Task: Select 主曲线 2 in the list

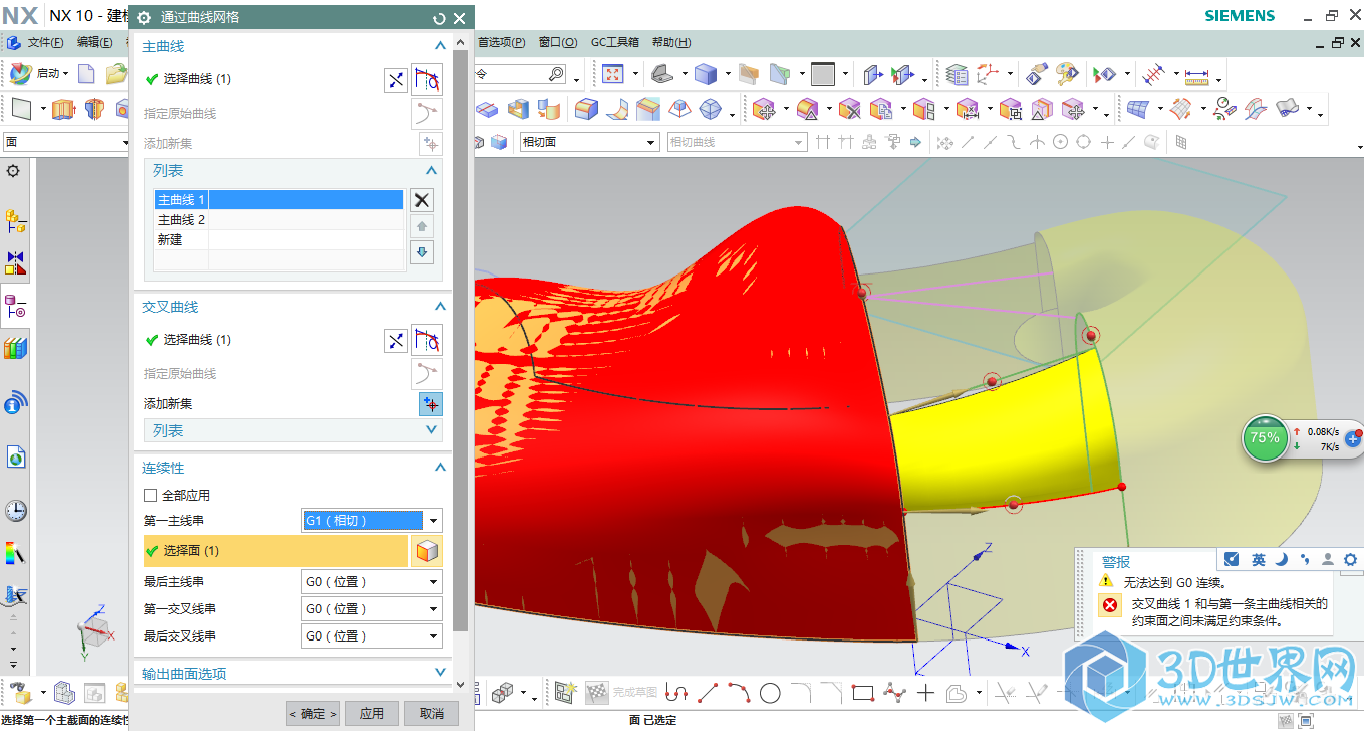Action: point(279,220)
